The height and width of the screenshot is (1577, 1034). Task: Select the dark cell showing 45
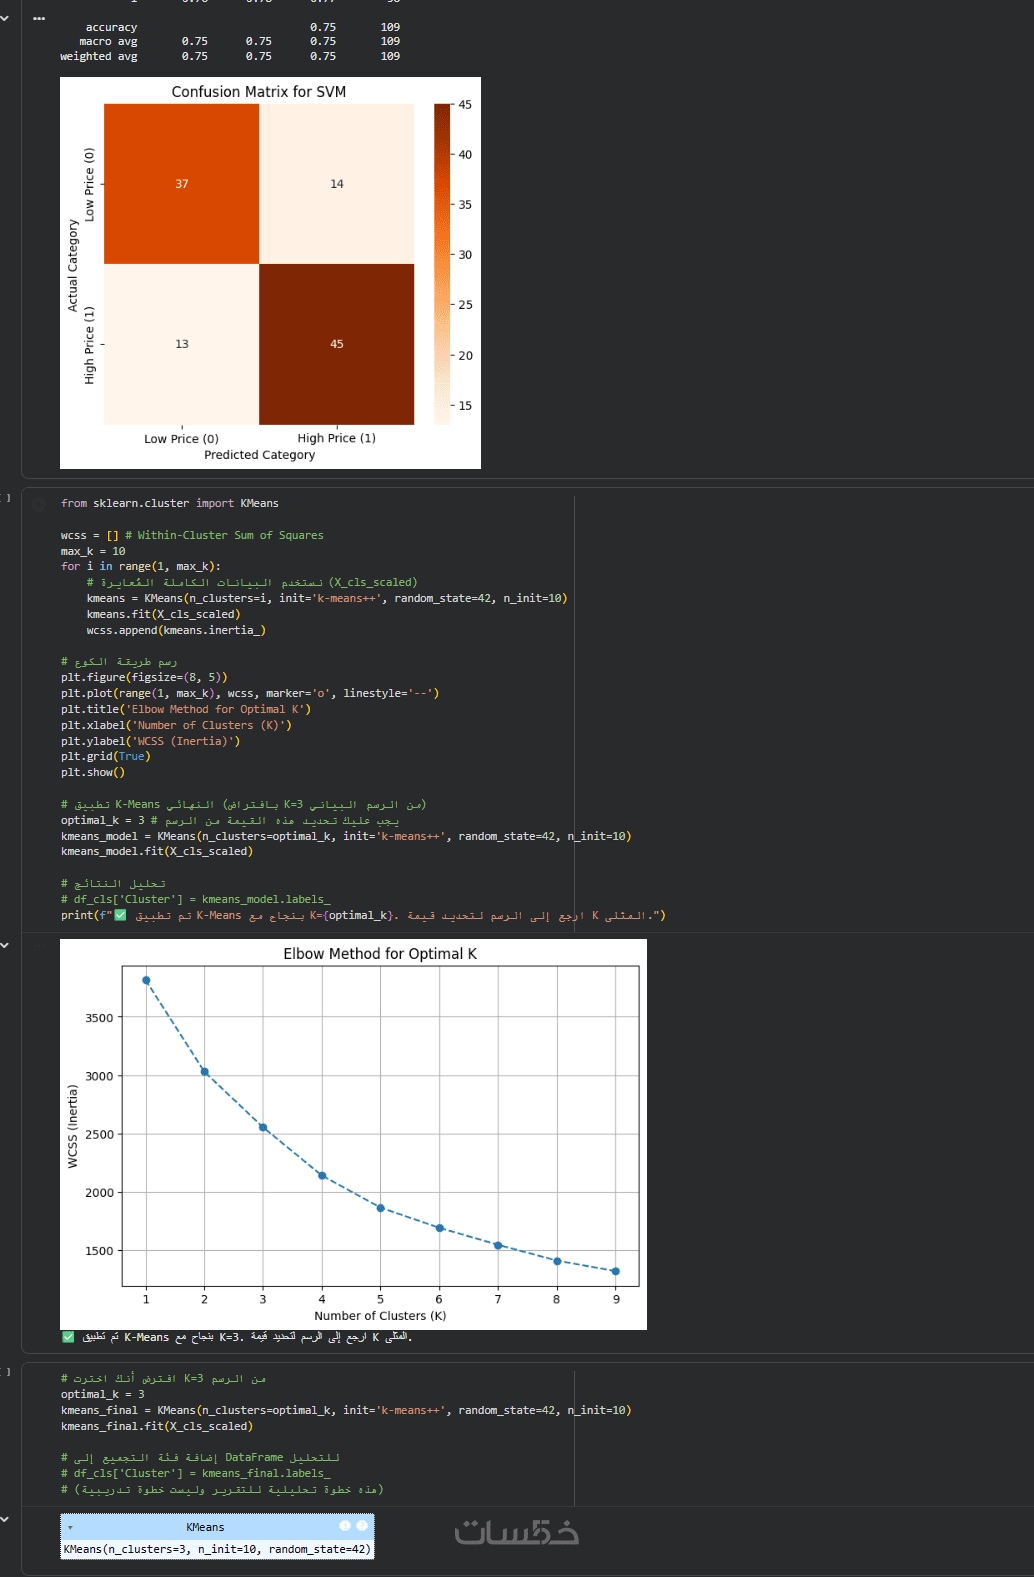pos(337,344)
